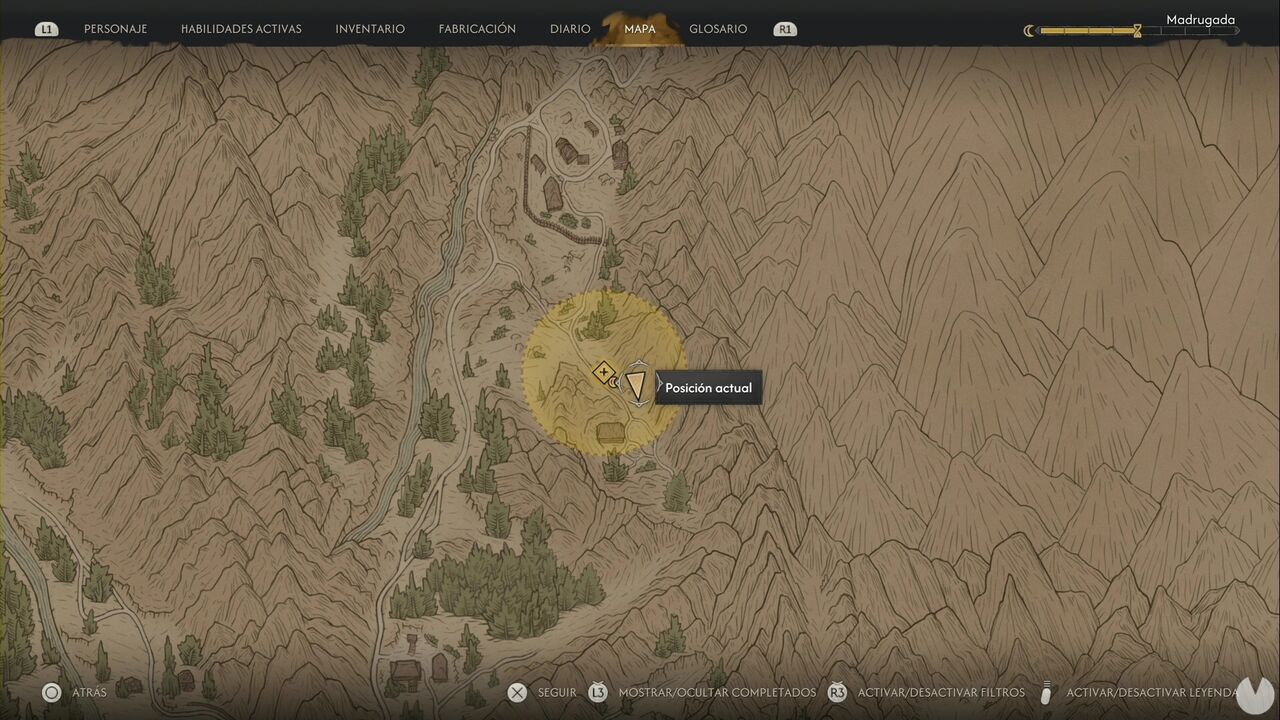Screen dimensions: 1280x720
Task: Open the Glosario tab
Action: (718, 29)
